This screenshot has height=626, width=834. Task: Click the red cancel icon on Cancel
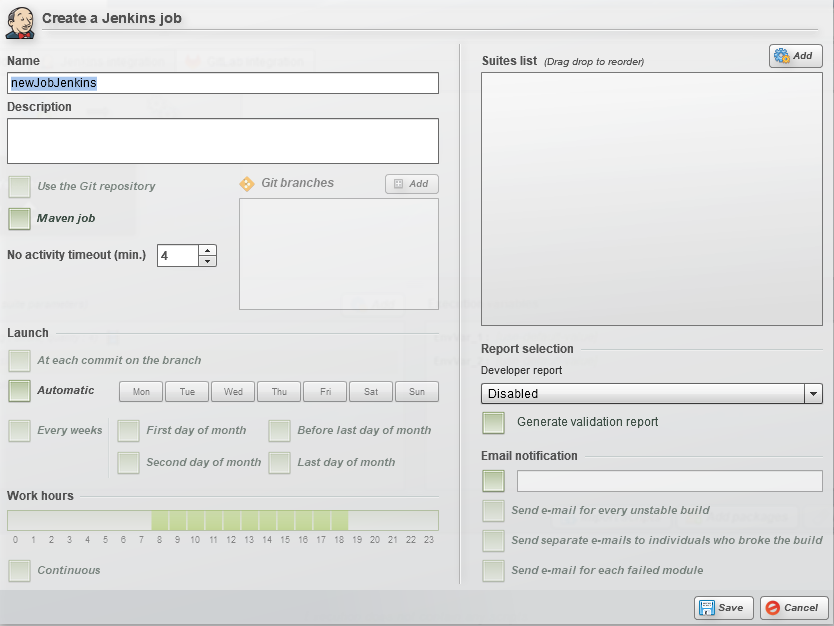click(x=773, y=607)
